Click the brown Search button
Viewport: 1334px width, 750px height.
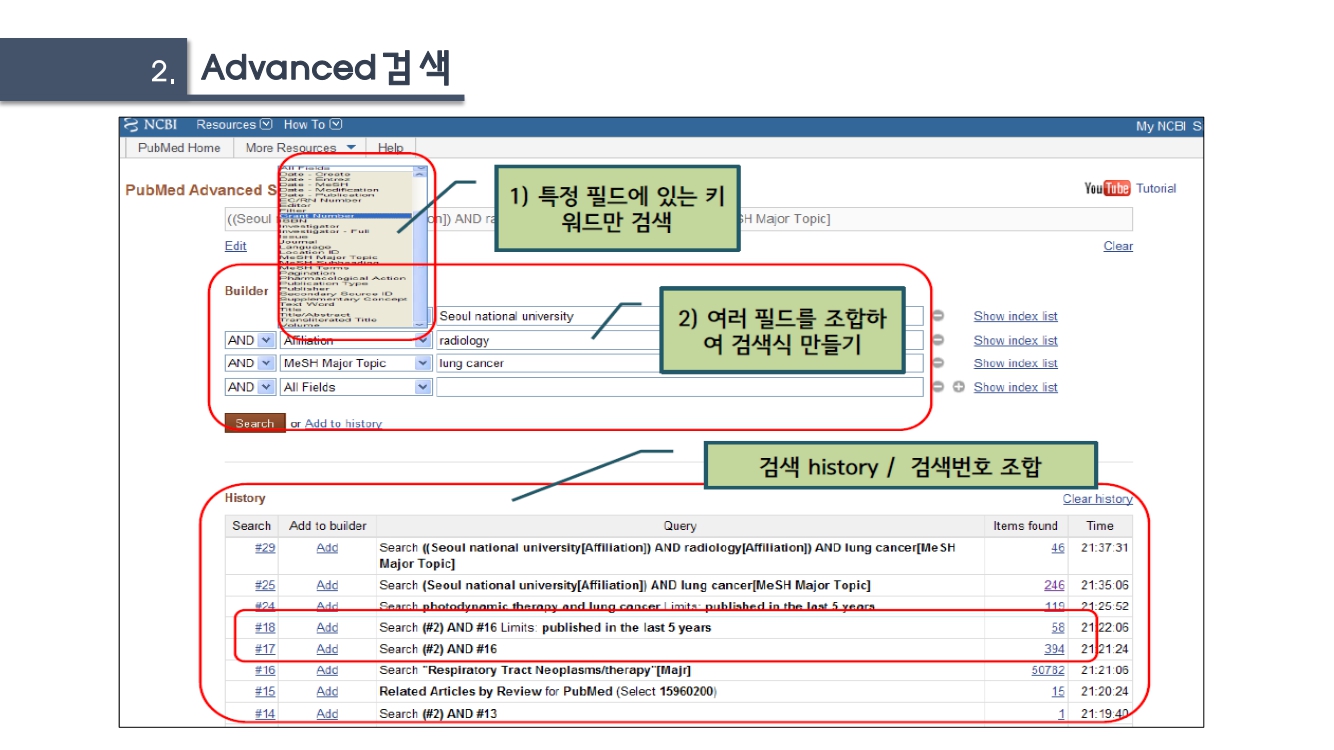point(255,423)
